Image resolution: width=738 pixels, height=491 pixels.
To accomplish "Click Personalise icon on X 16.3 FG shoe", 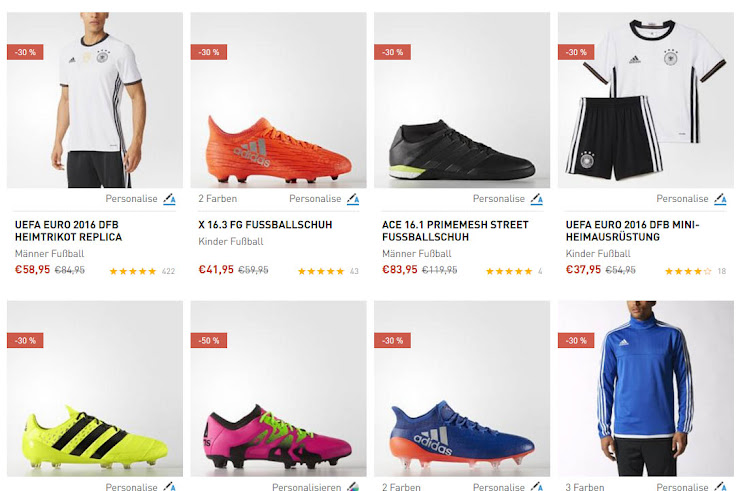I will tap(353, 199).
